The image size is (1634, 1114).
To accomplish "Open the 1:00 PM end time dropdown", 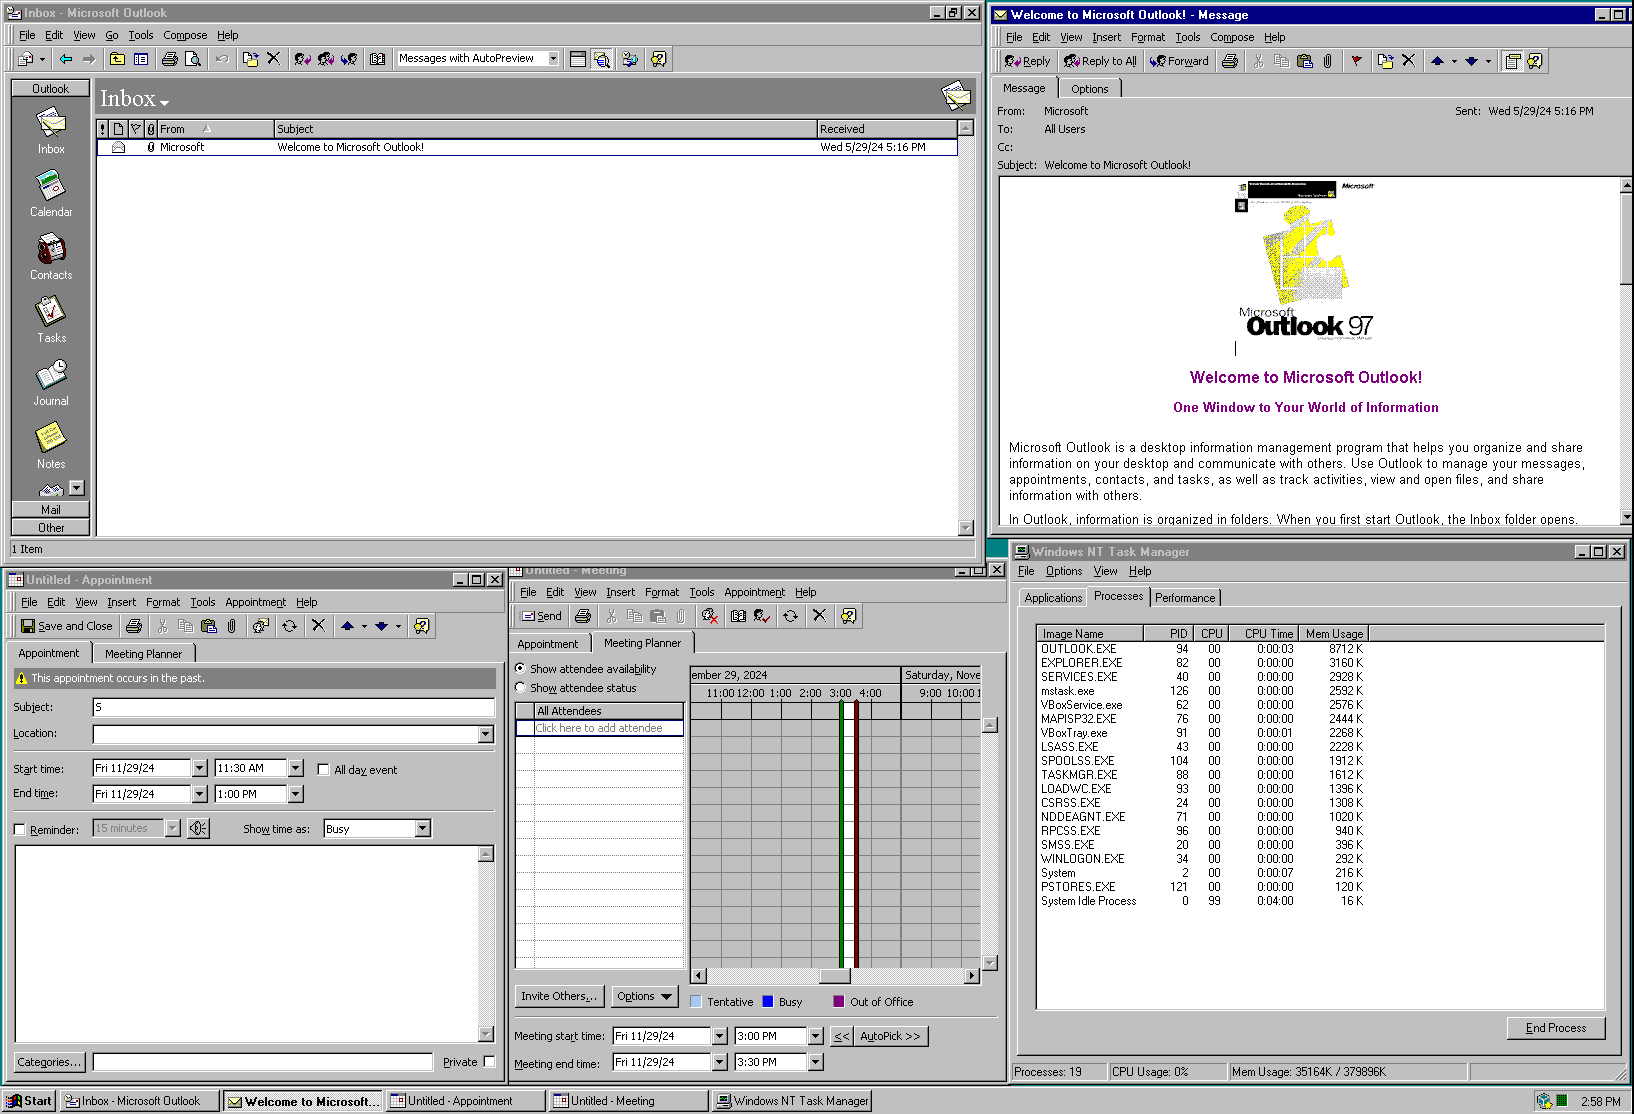I will [295, 794].
